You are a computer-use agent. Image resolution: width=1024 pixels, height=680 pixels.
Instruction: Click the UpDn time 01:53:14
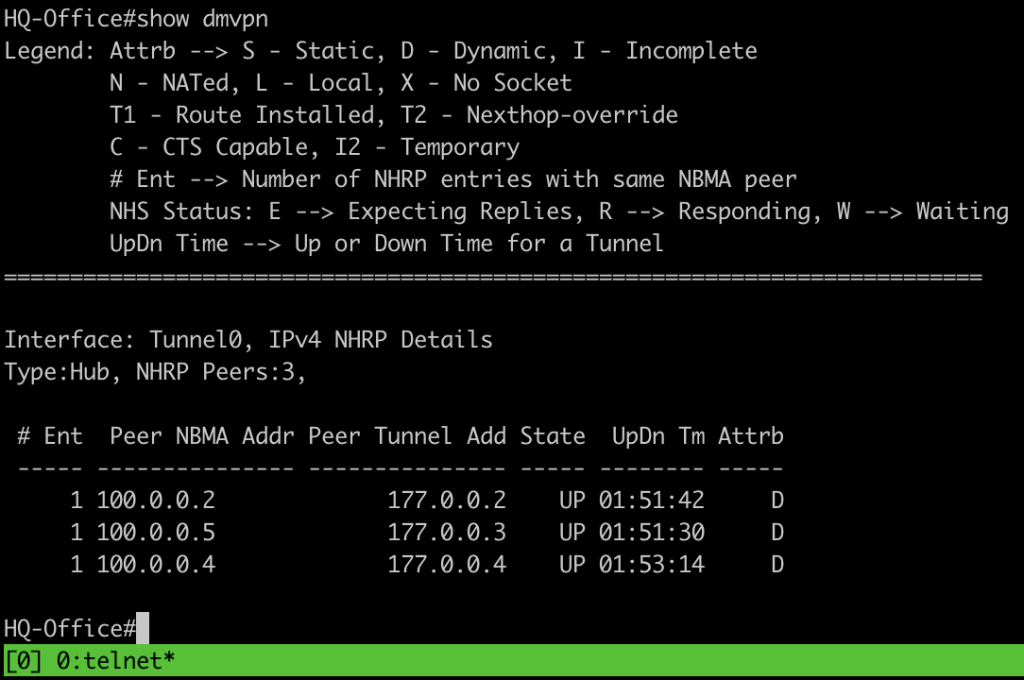651,564
